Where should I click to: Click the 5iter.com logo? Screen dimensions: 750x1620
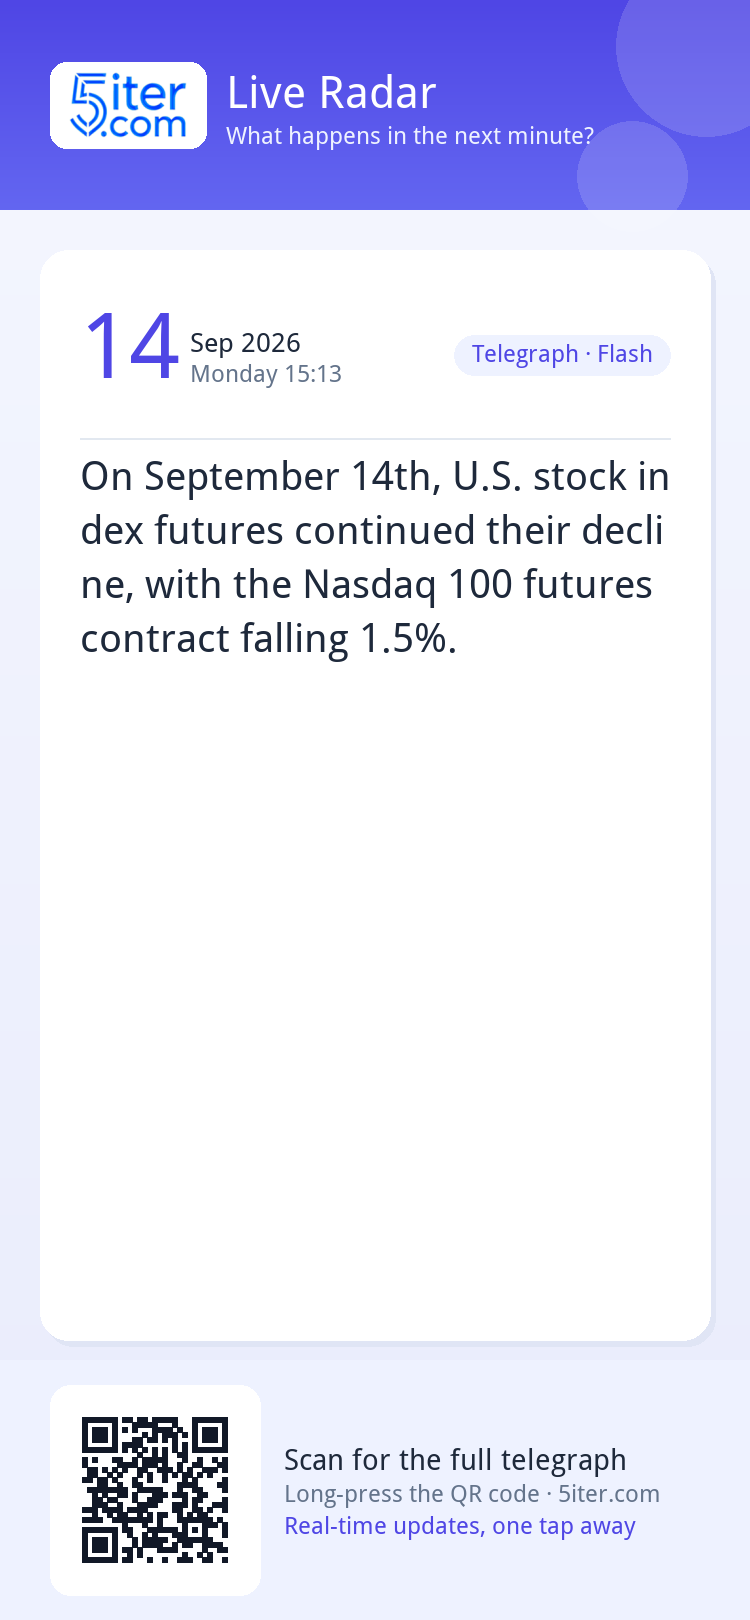128,106
